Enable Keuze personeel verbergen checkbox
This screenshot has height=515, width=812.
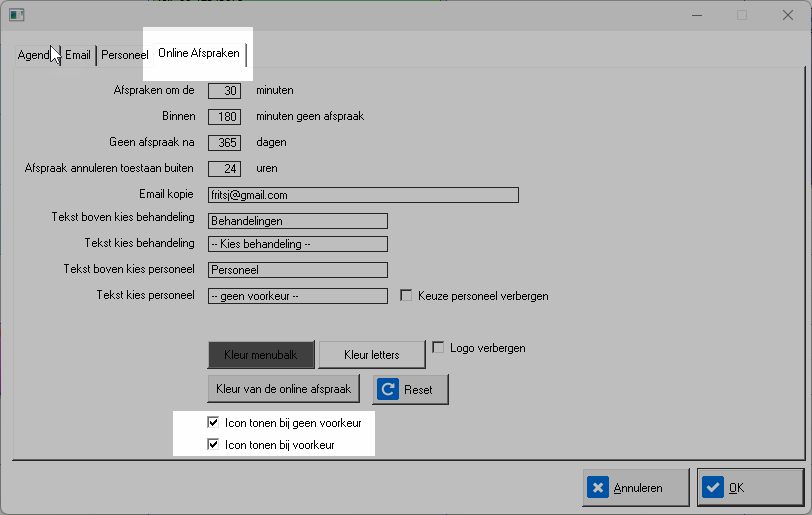click(x=406, y=296)
